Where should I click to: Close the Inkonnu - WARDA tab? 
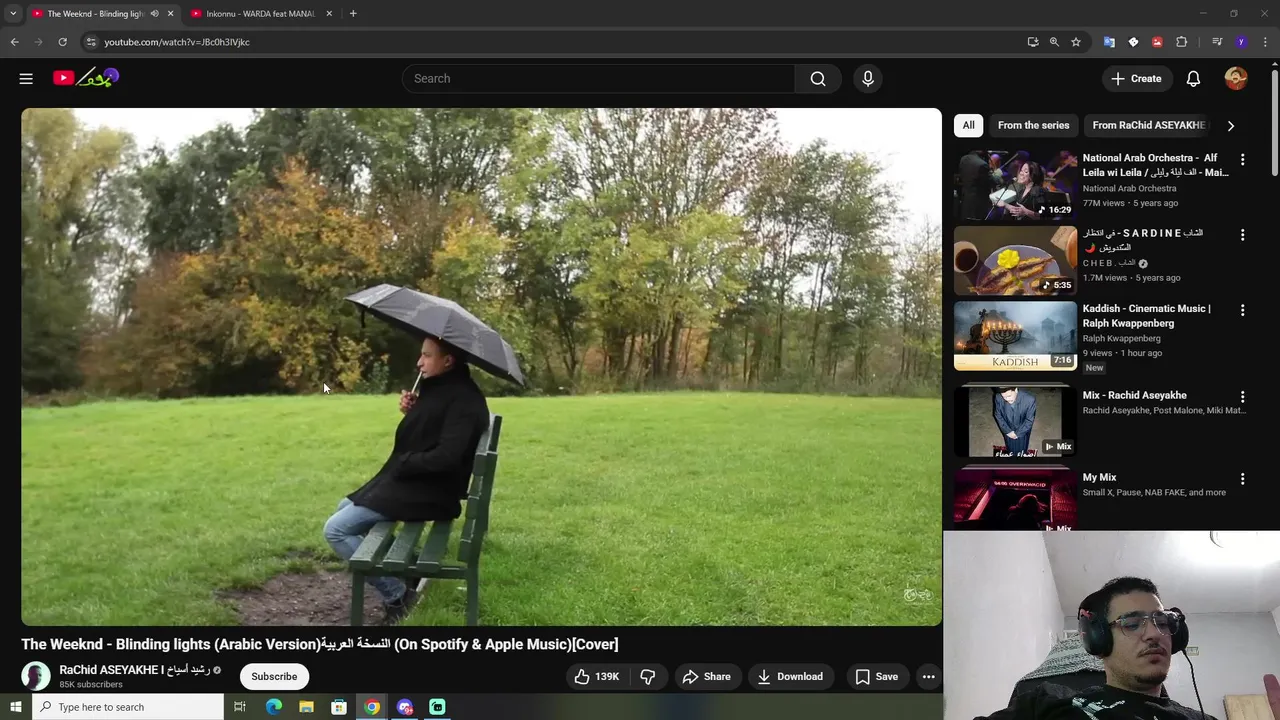[x=329, y=13]
